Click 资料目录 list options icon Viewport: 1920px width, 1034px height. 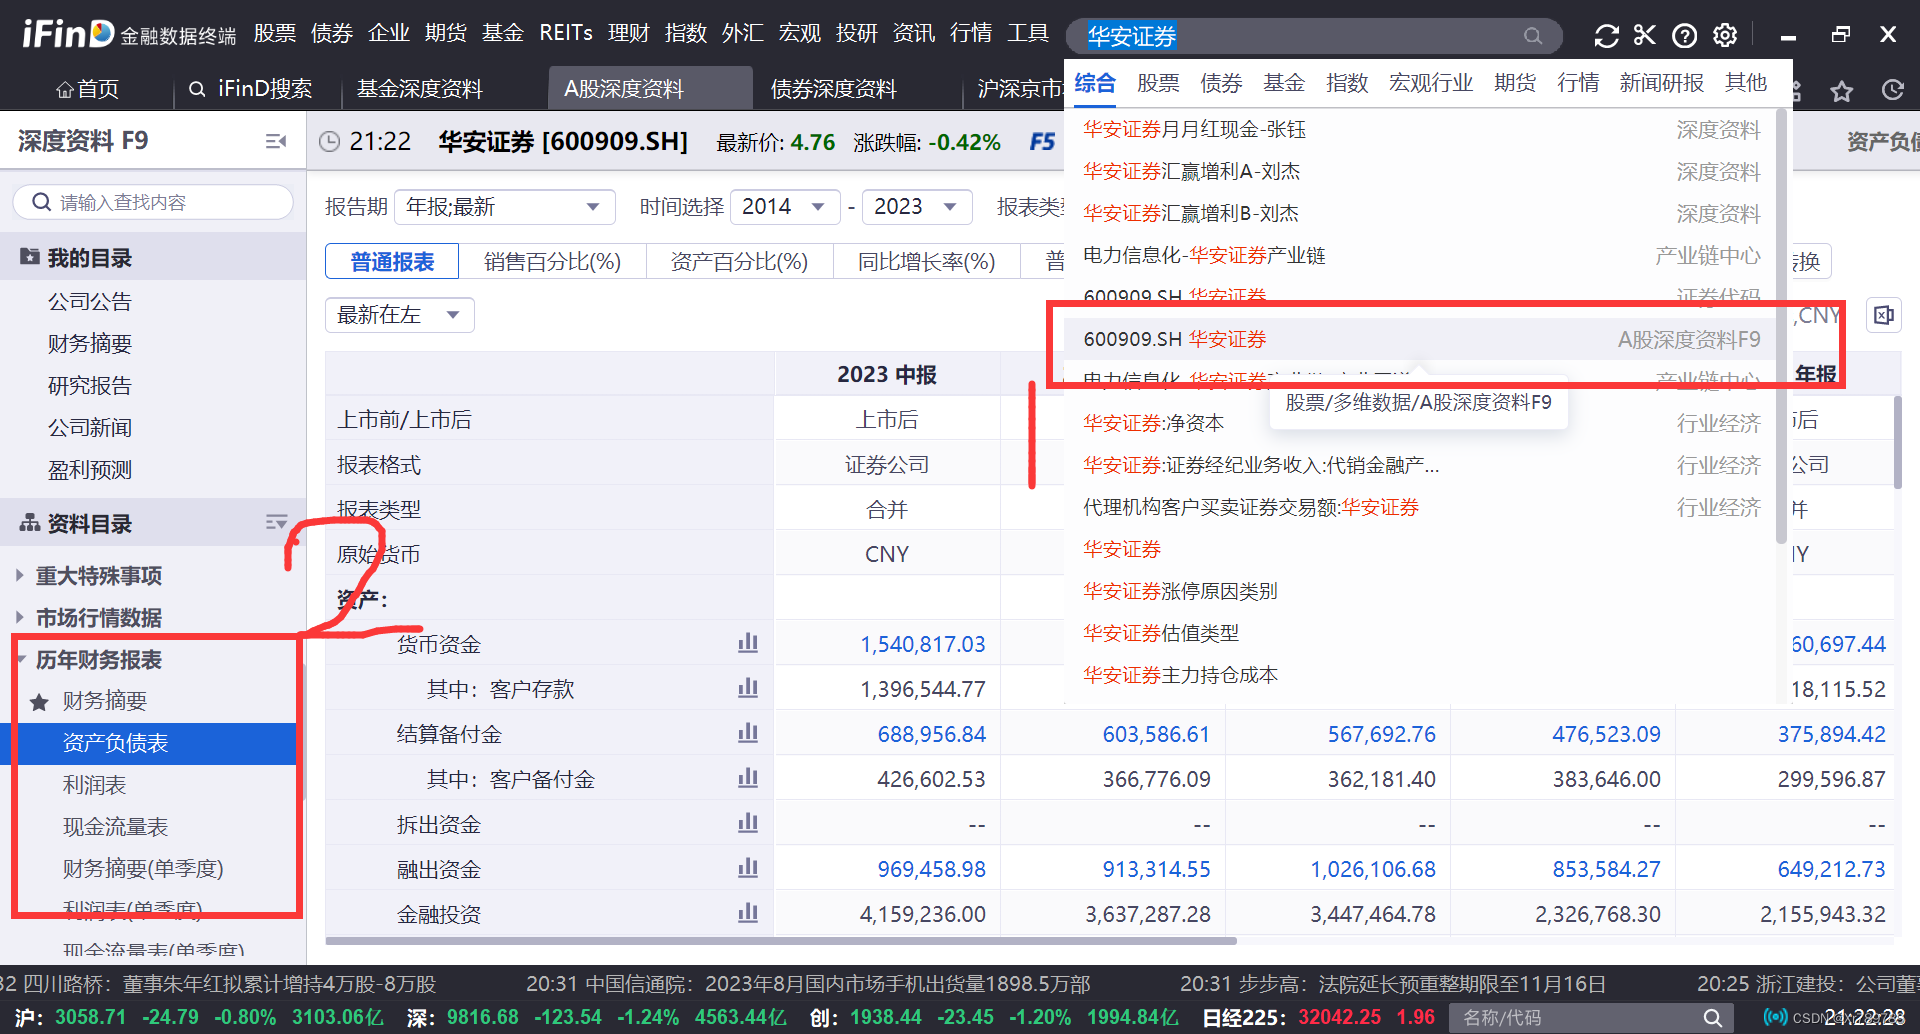tap(276, 523)
